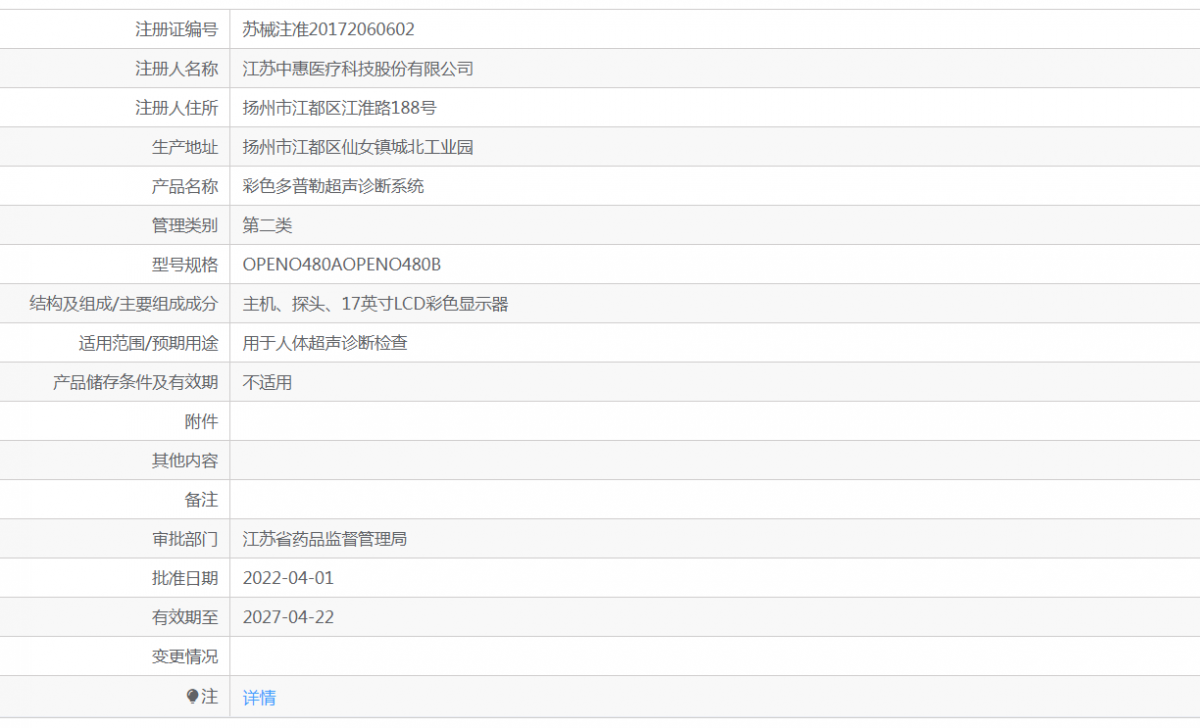The height and width of the screenshot is (728, 1200).
Task: Select intended use 用于人体超声诊断检查
Action: tap(325, 343)
